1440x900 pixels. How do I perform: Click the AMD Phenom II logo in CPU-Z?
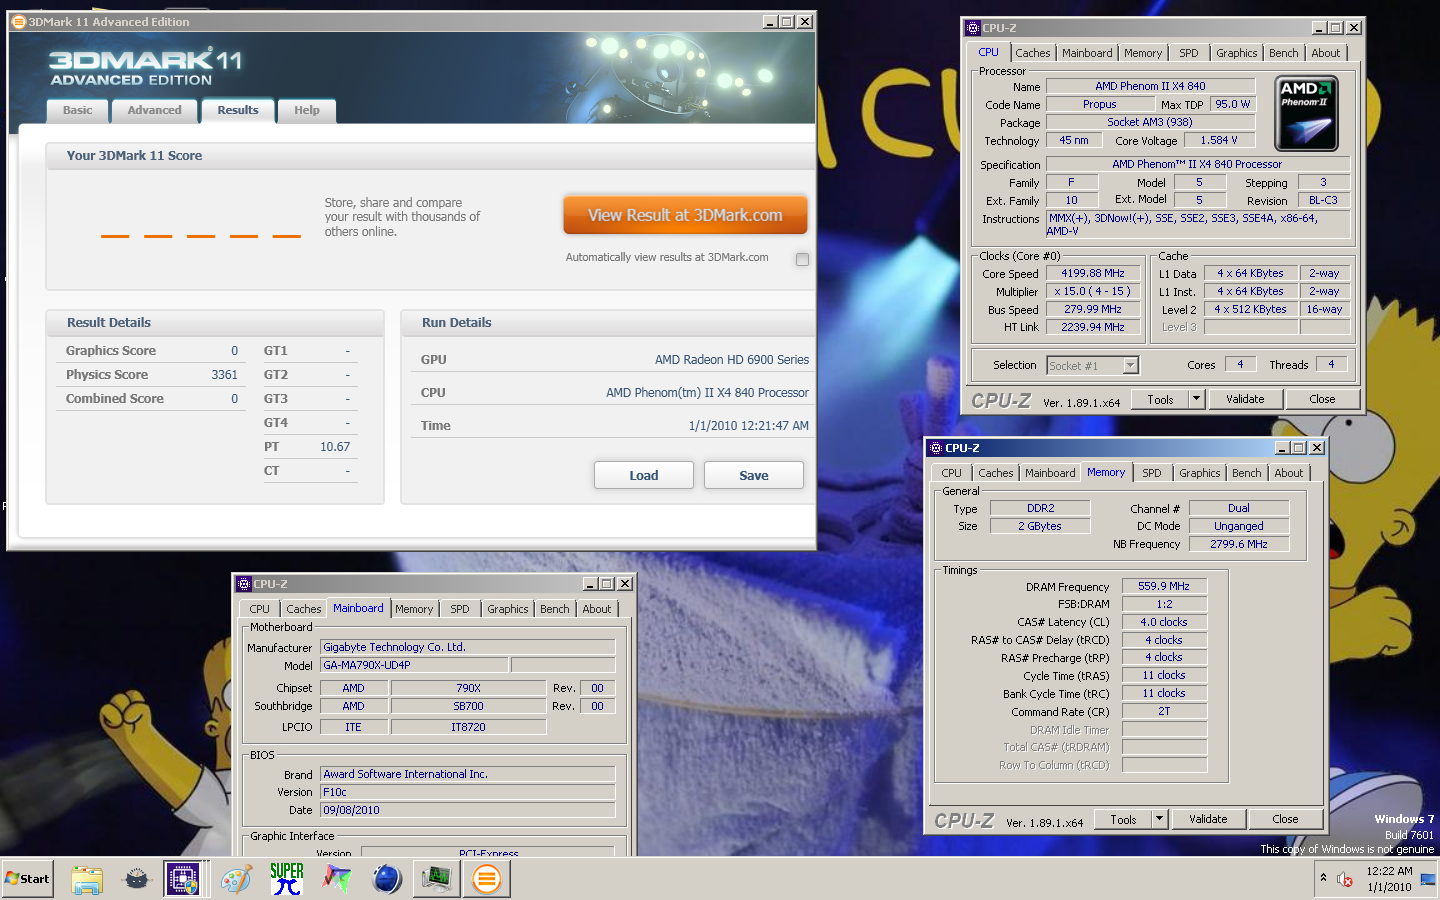(1307, 114)
